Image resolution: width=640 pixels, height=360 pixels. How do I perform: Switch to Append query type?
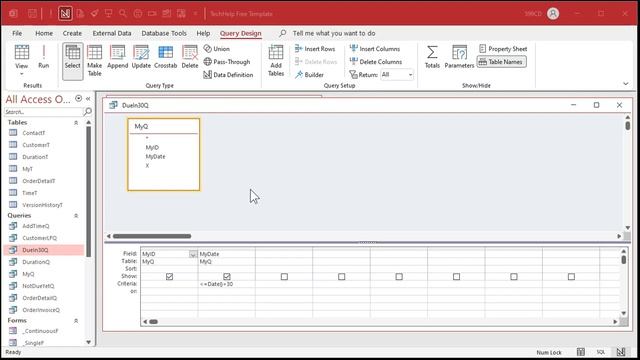[118, 57]
